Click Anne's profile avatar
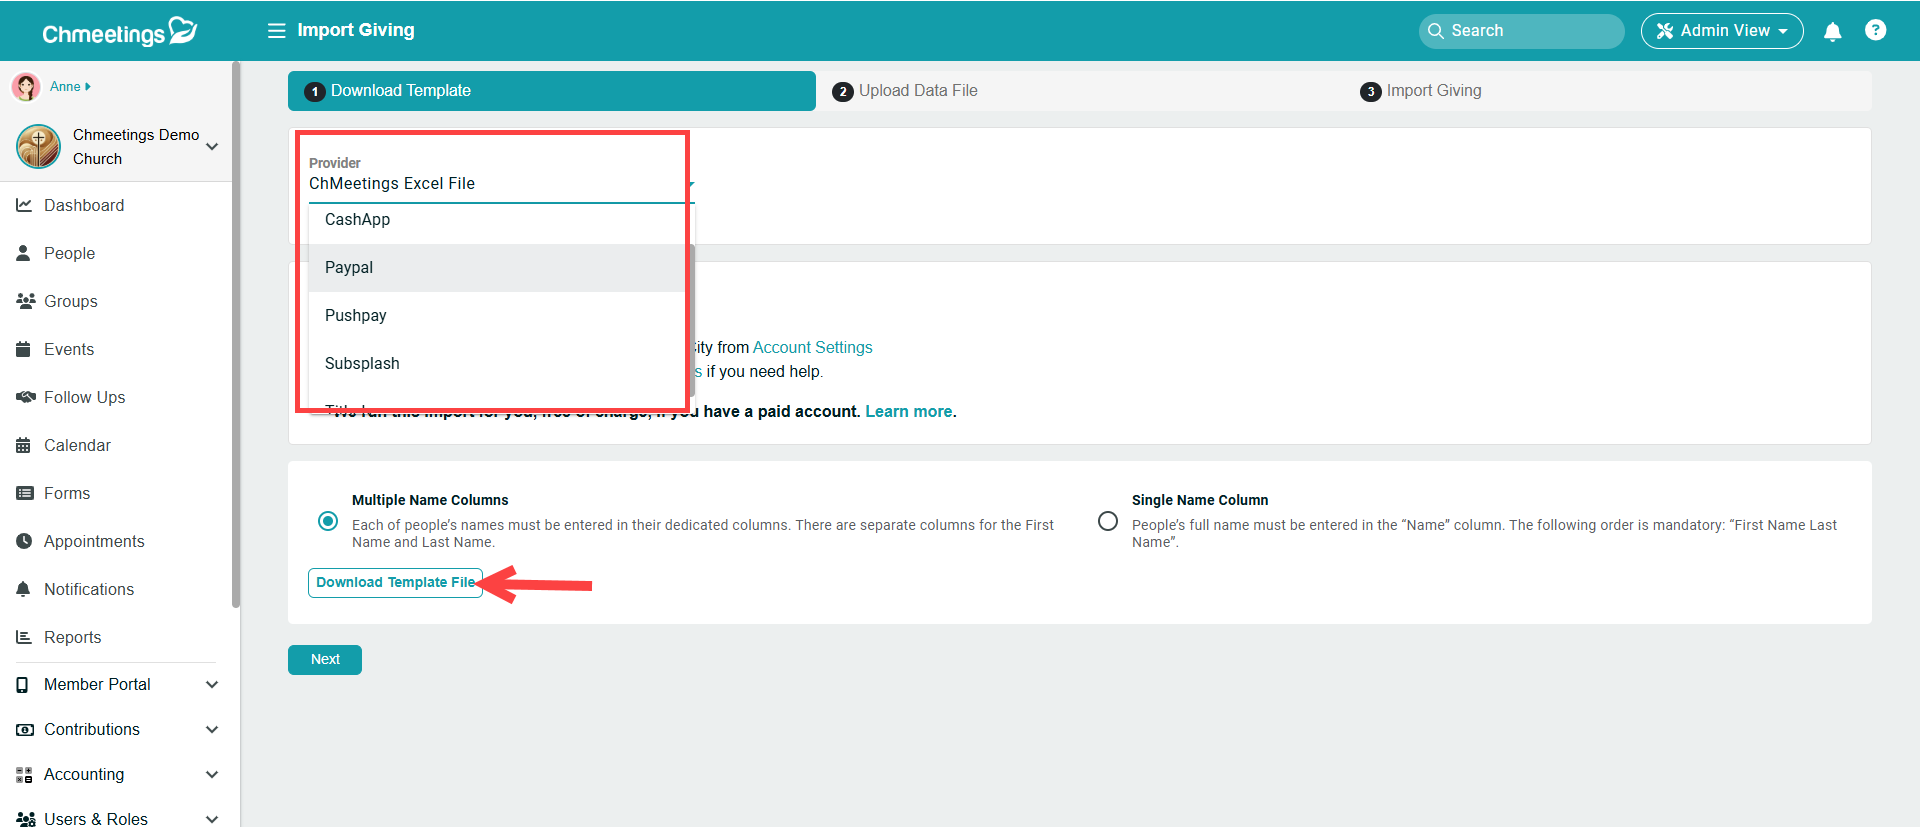The image size is (1920, 827). 26,87
